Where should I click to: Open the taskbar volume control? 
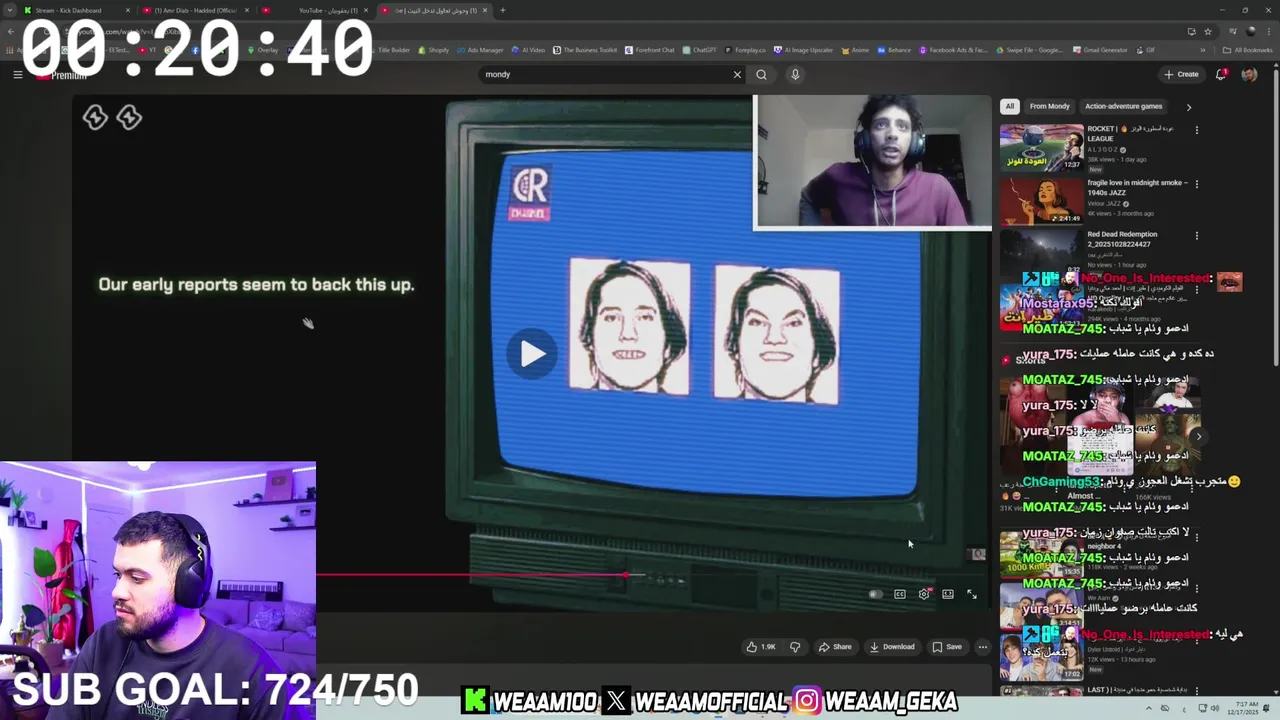click(1215, 708)
